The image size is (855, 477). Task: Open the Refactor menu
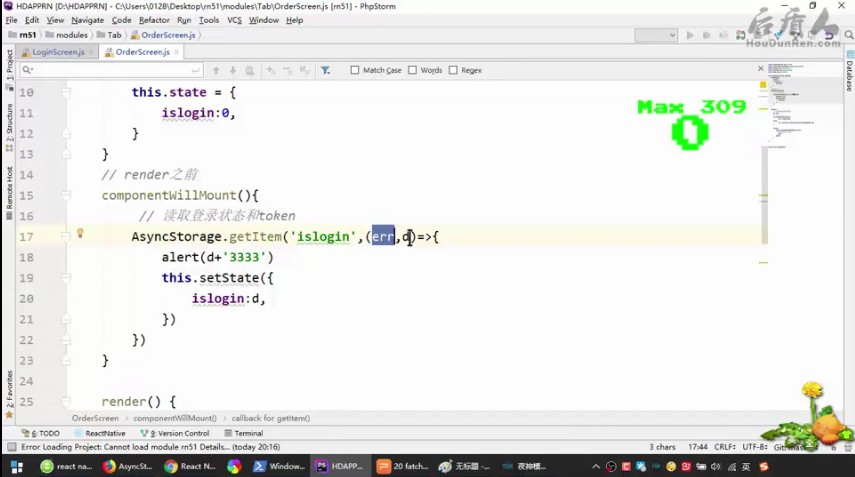(x=154, y=20)
